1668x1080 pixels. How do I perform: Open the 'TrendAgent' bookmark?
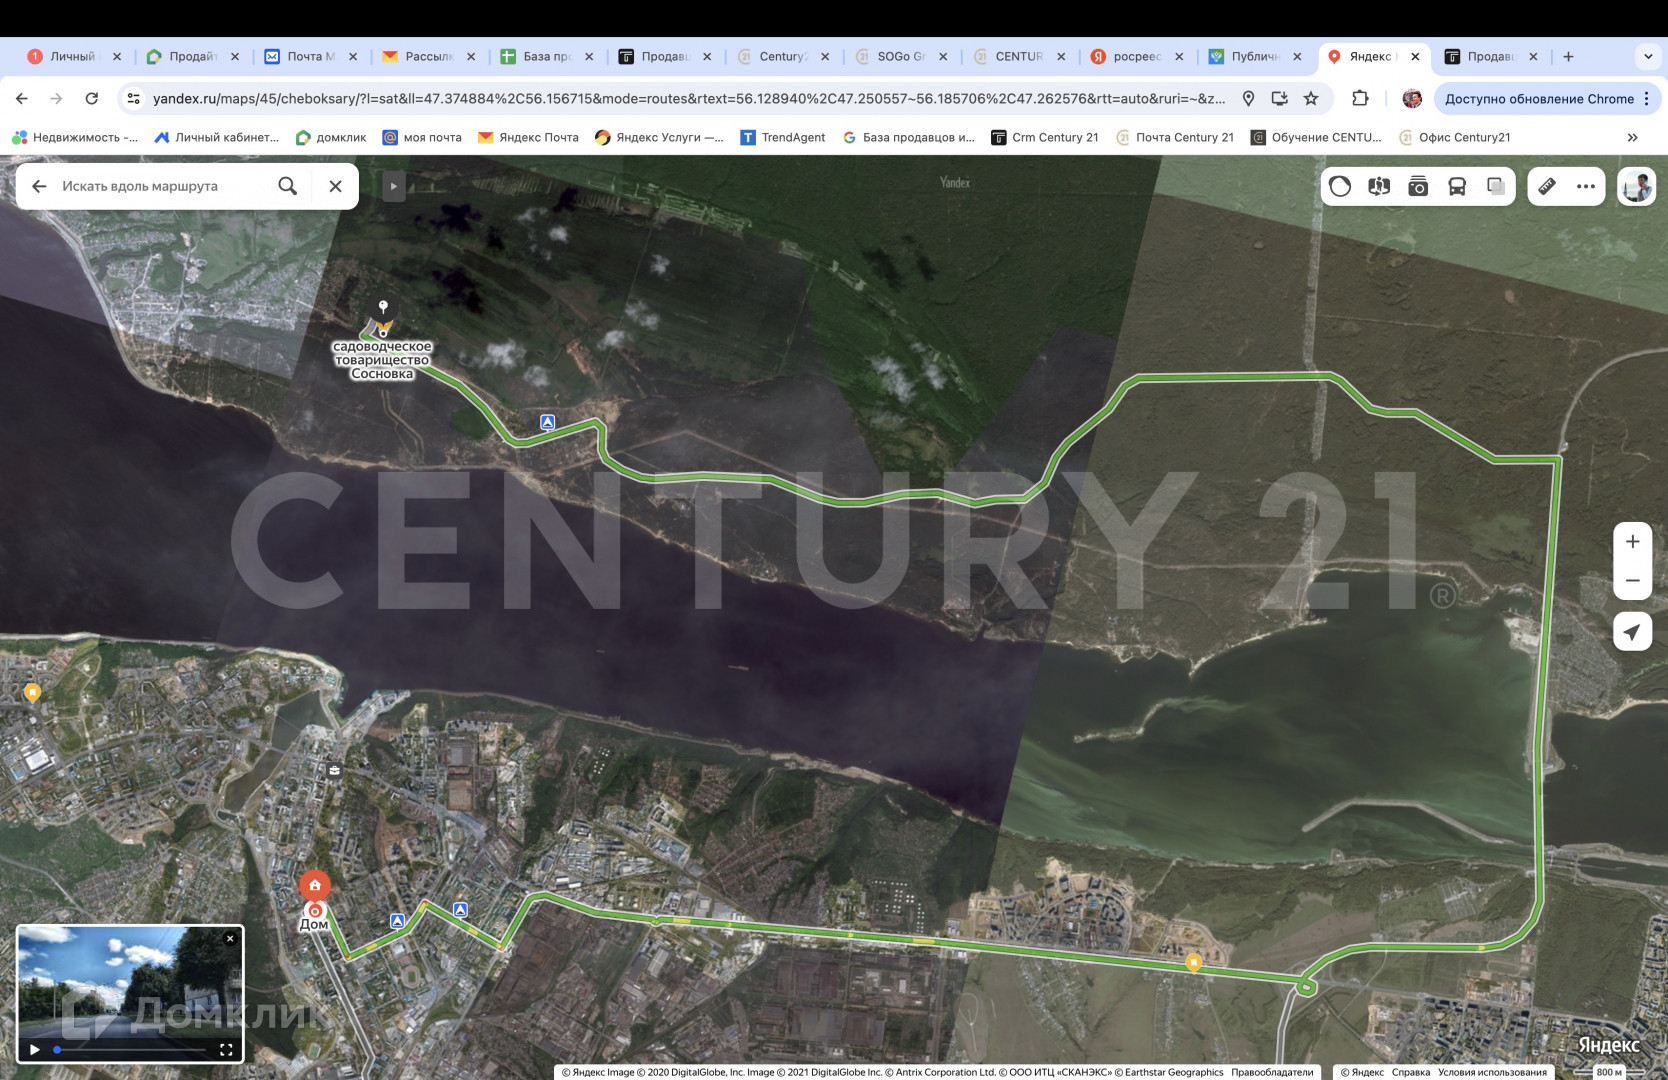pyautogui.click(x=783, y=137)
